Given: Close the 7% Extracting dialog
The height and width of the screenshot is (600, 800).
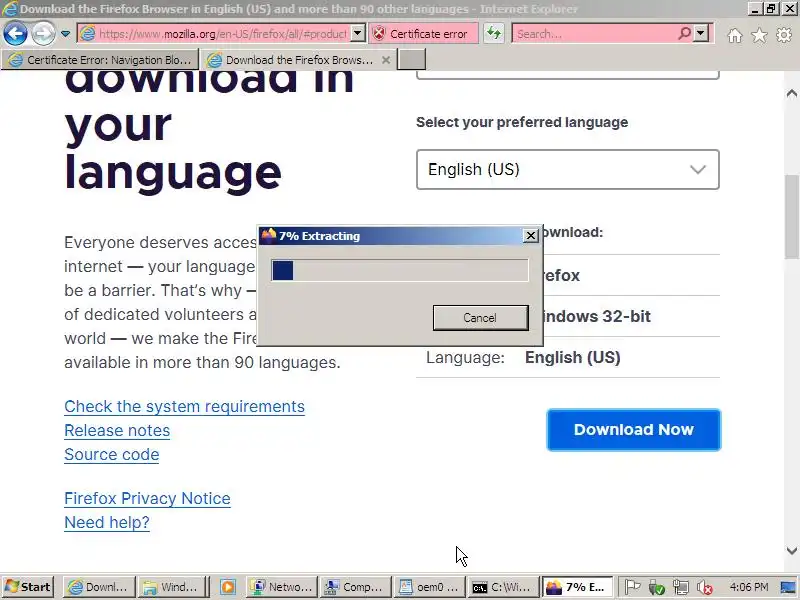Looking at the screenshot, I should 531,236.
